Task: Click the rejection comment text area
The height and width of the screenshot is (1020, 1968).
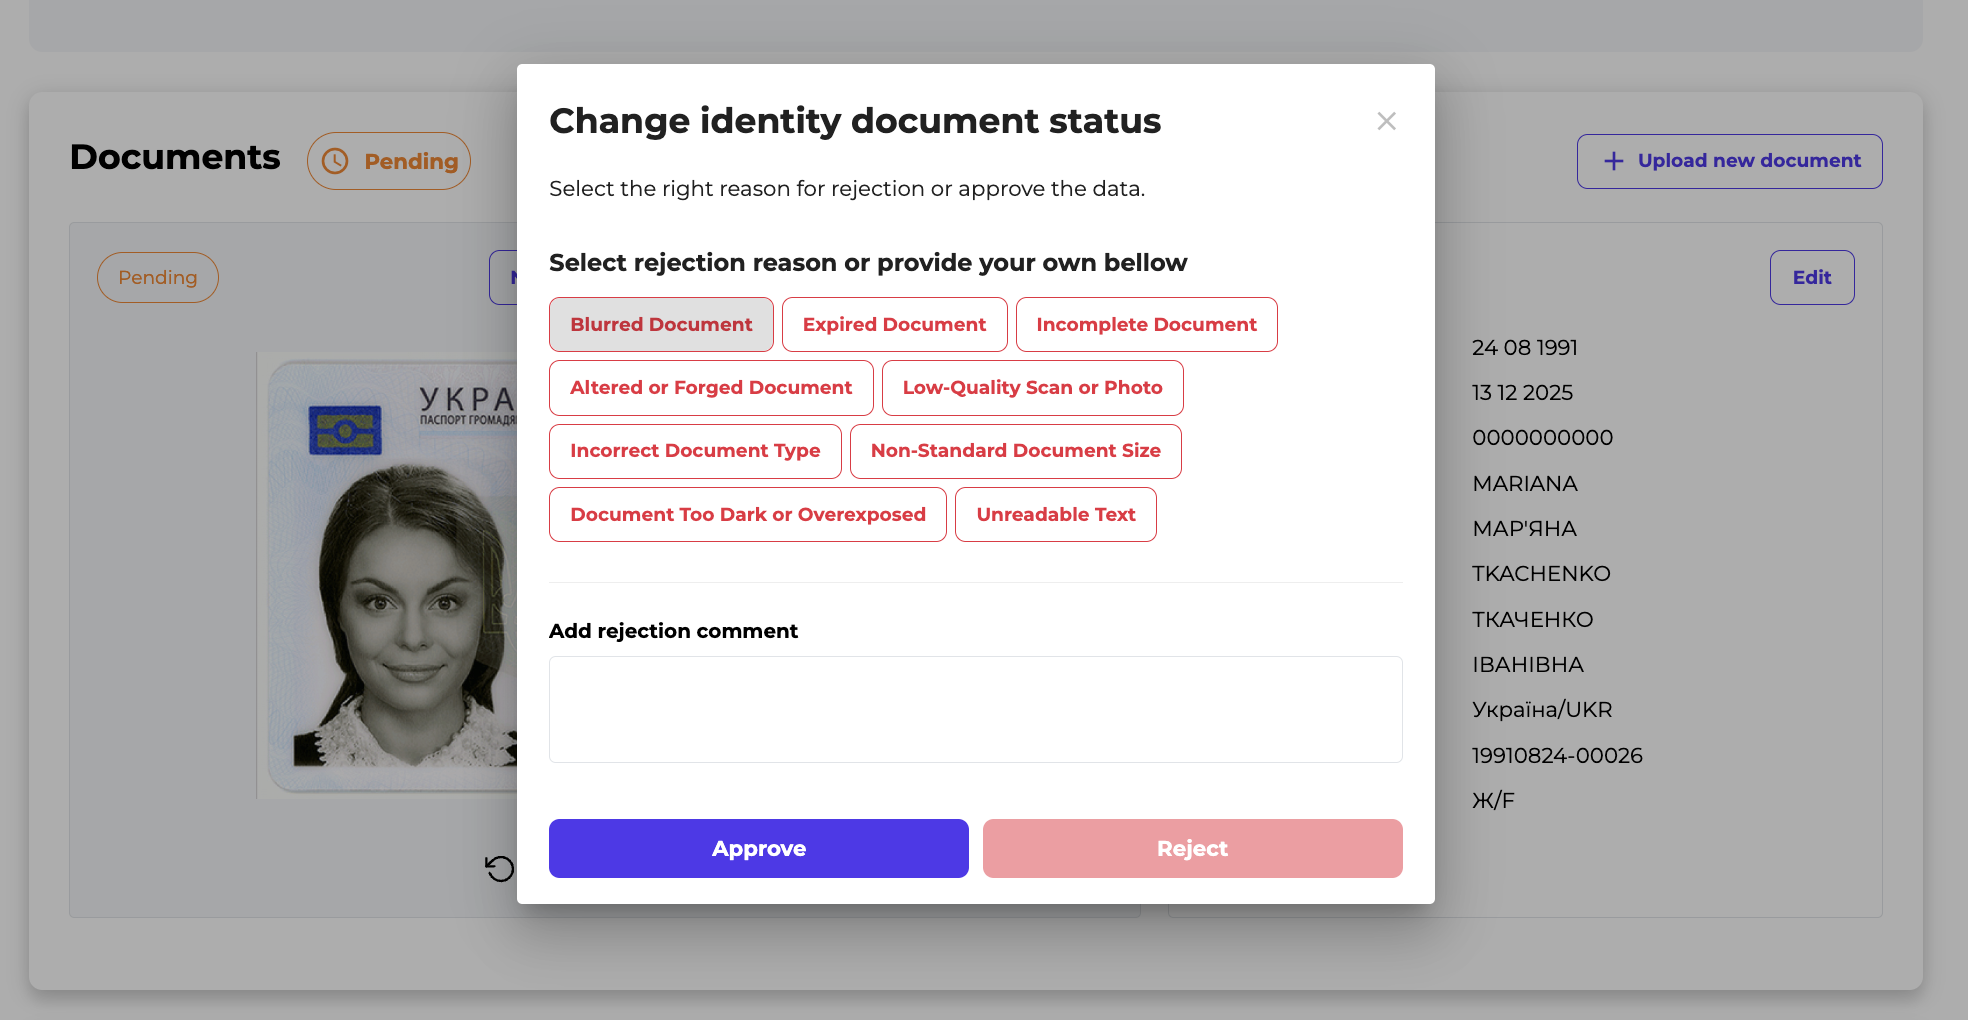Action: (975, 709)
